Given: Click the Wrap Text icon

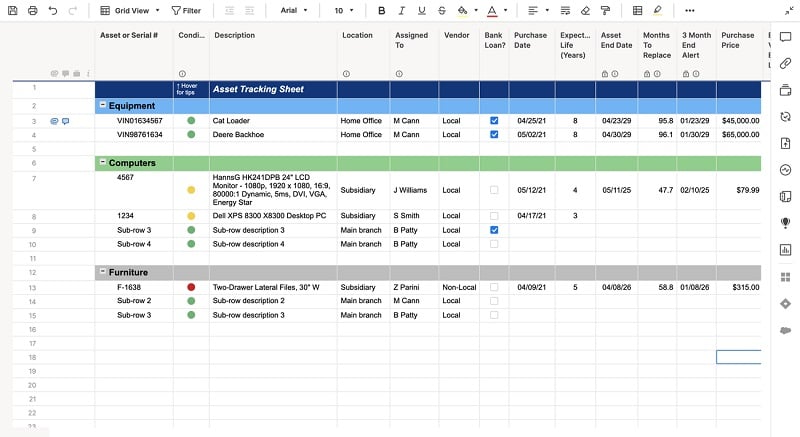Looking at the screenshot, I should click(x=565, y=10).
